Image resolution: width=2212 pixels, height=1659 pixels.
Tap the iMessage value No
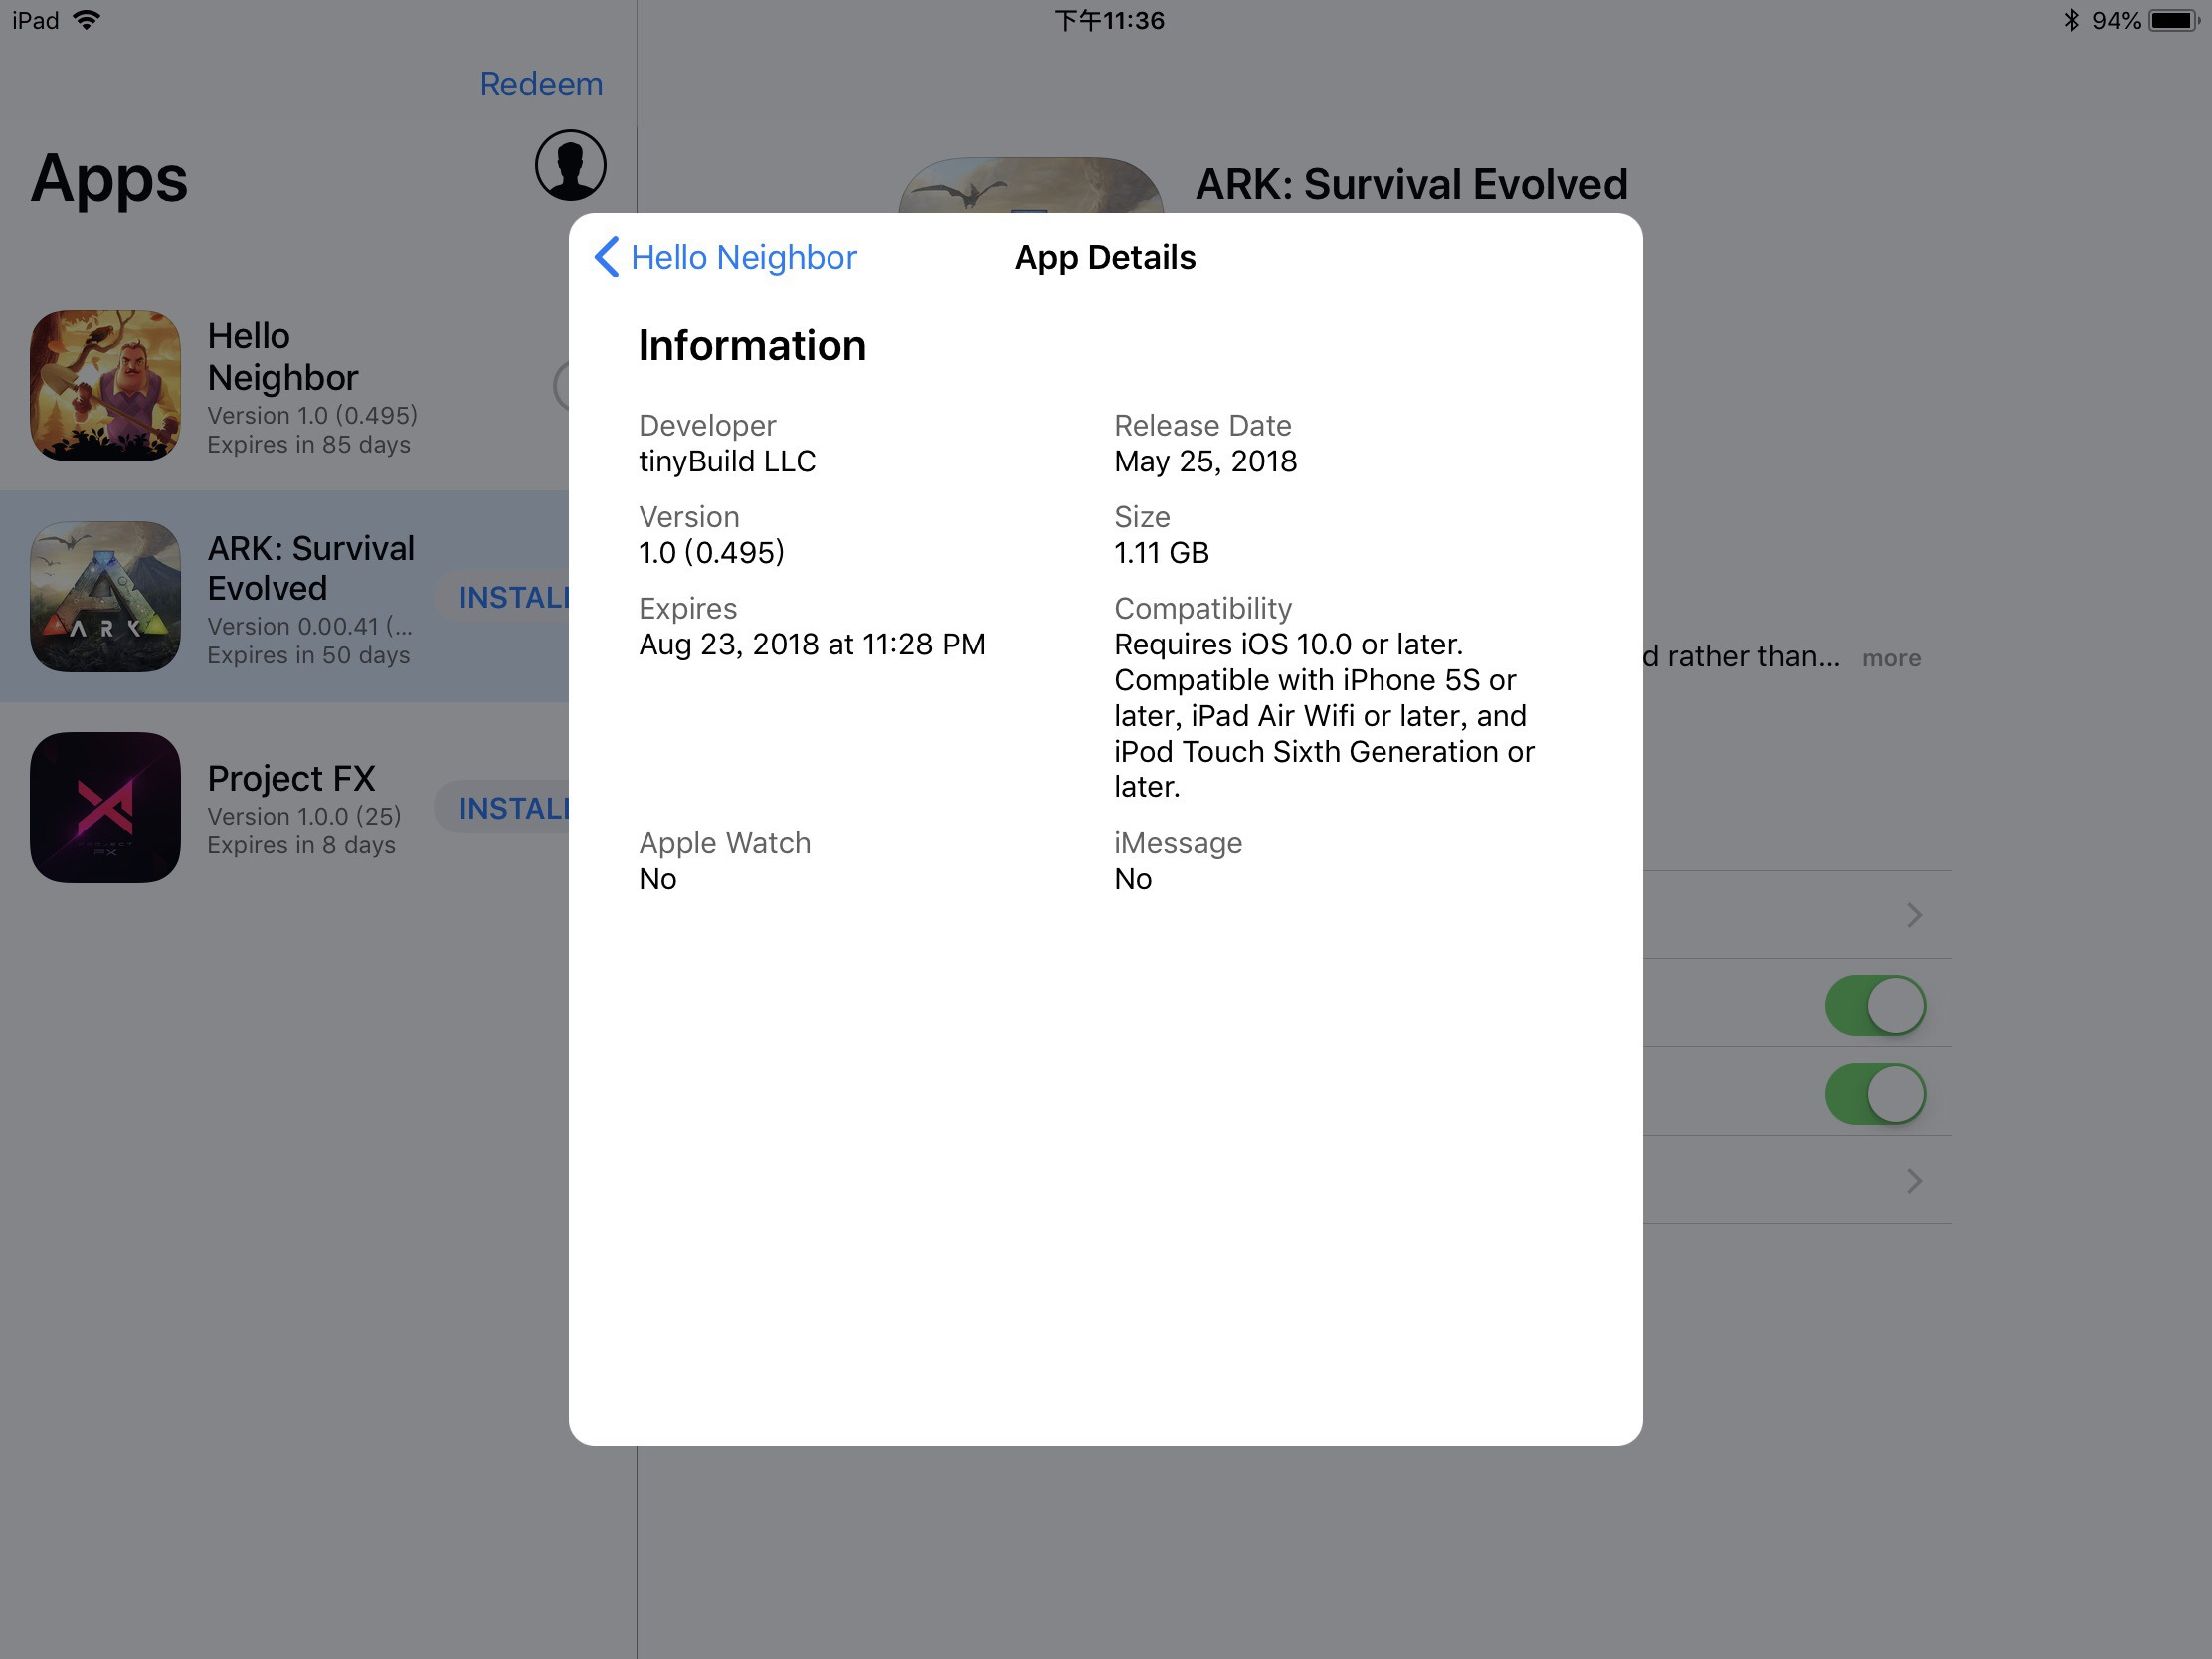click(x=1133, y=879)
